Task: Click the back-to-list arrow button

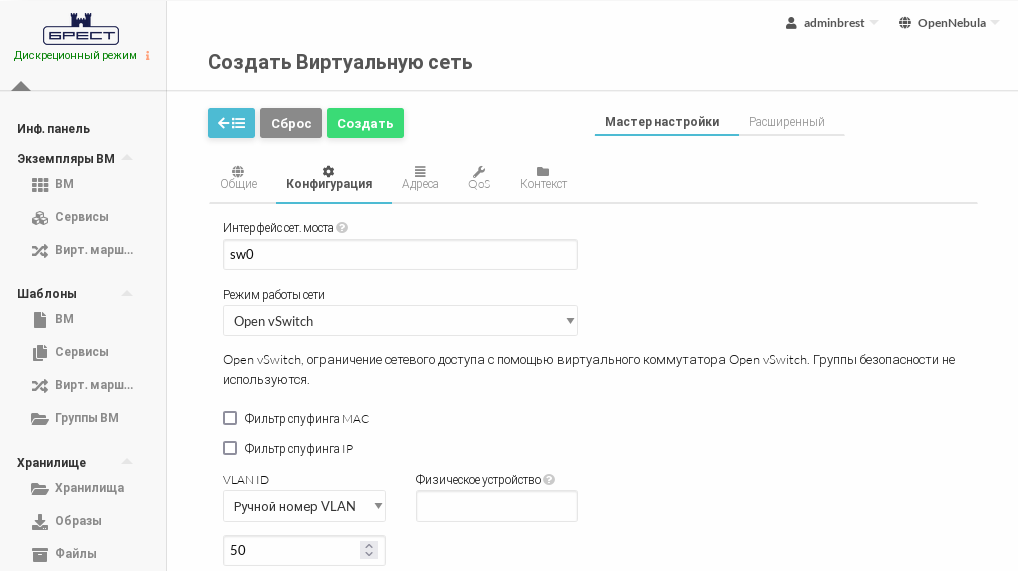Action: tap(231, 123)
